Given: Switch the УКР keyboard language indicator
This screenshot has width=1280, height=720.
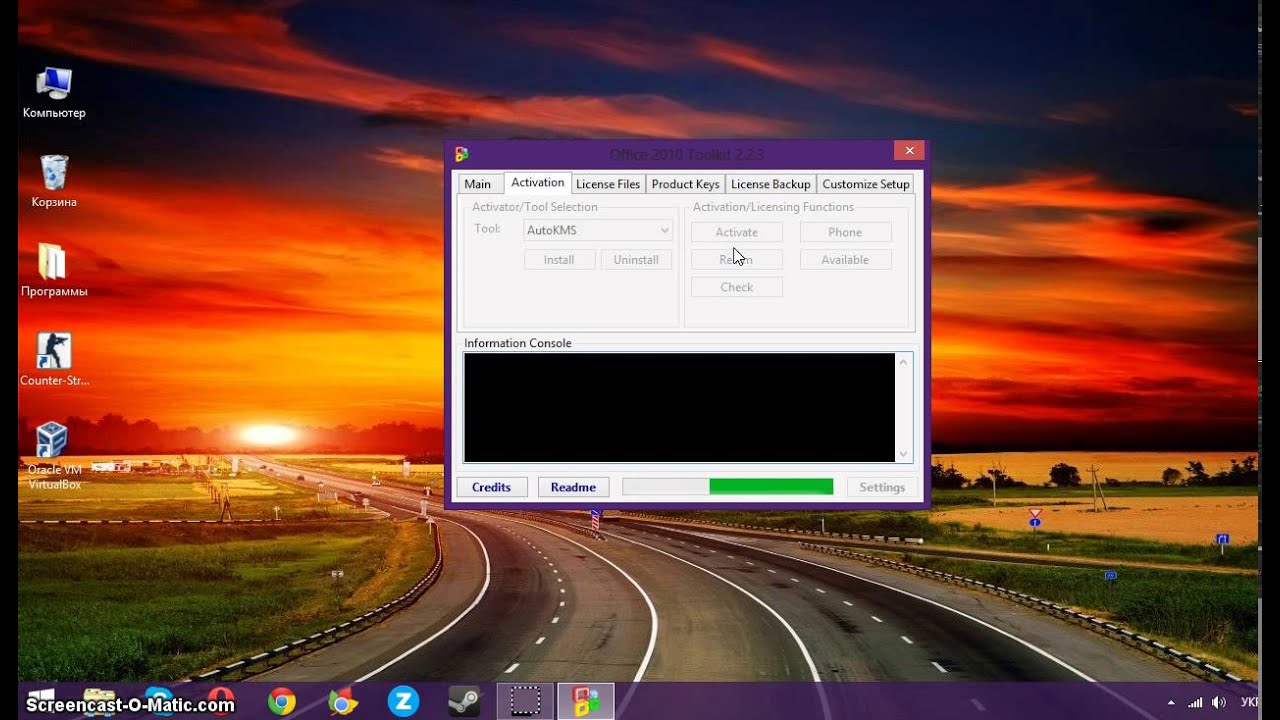Looking at the screenshot, I should (1249, 703).
